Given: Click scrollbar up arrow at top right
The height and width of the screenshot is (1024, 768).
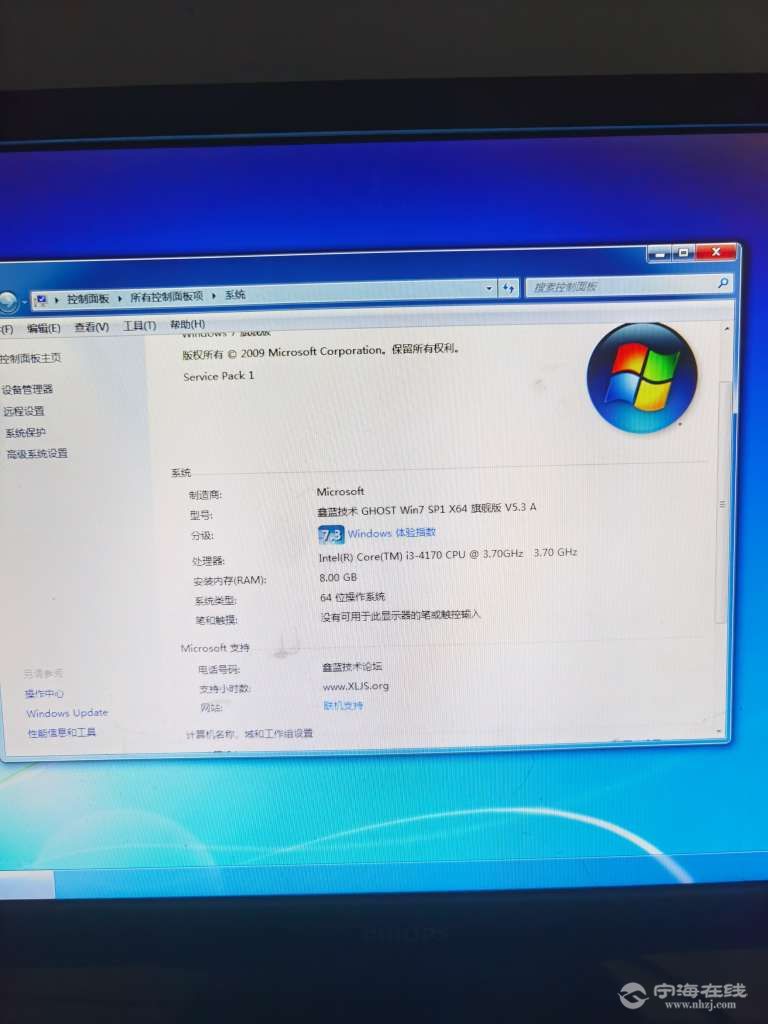Looking at the screenshot, I should tap(727, 329).
